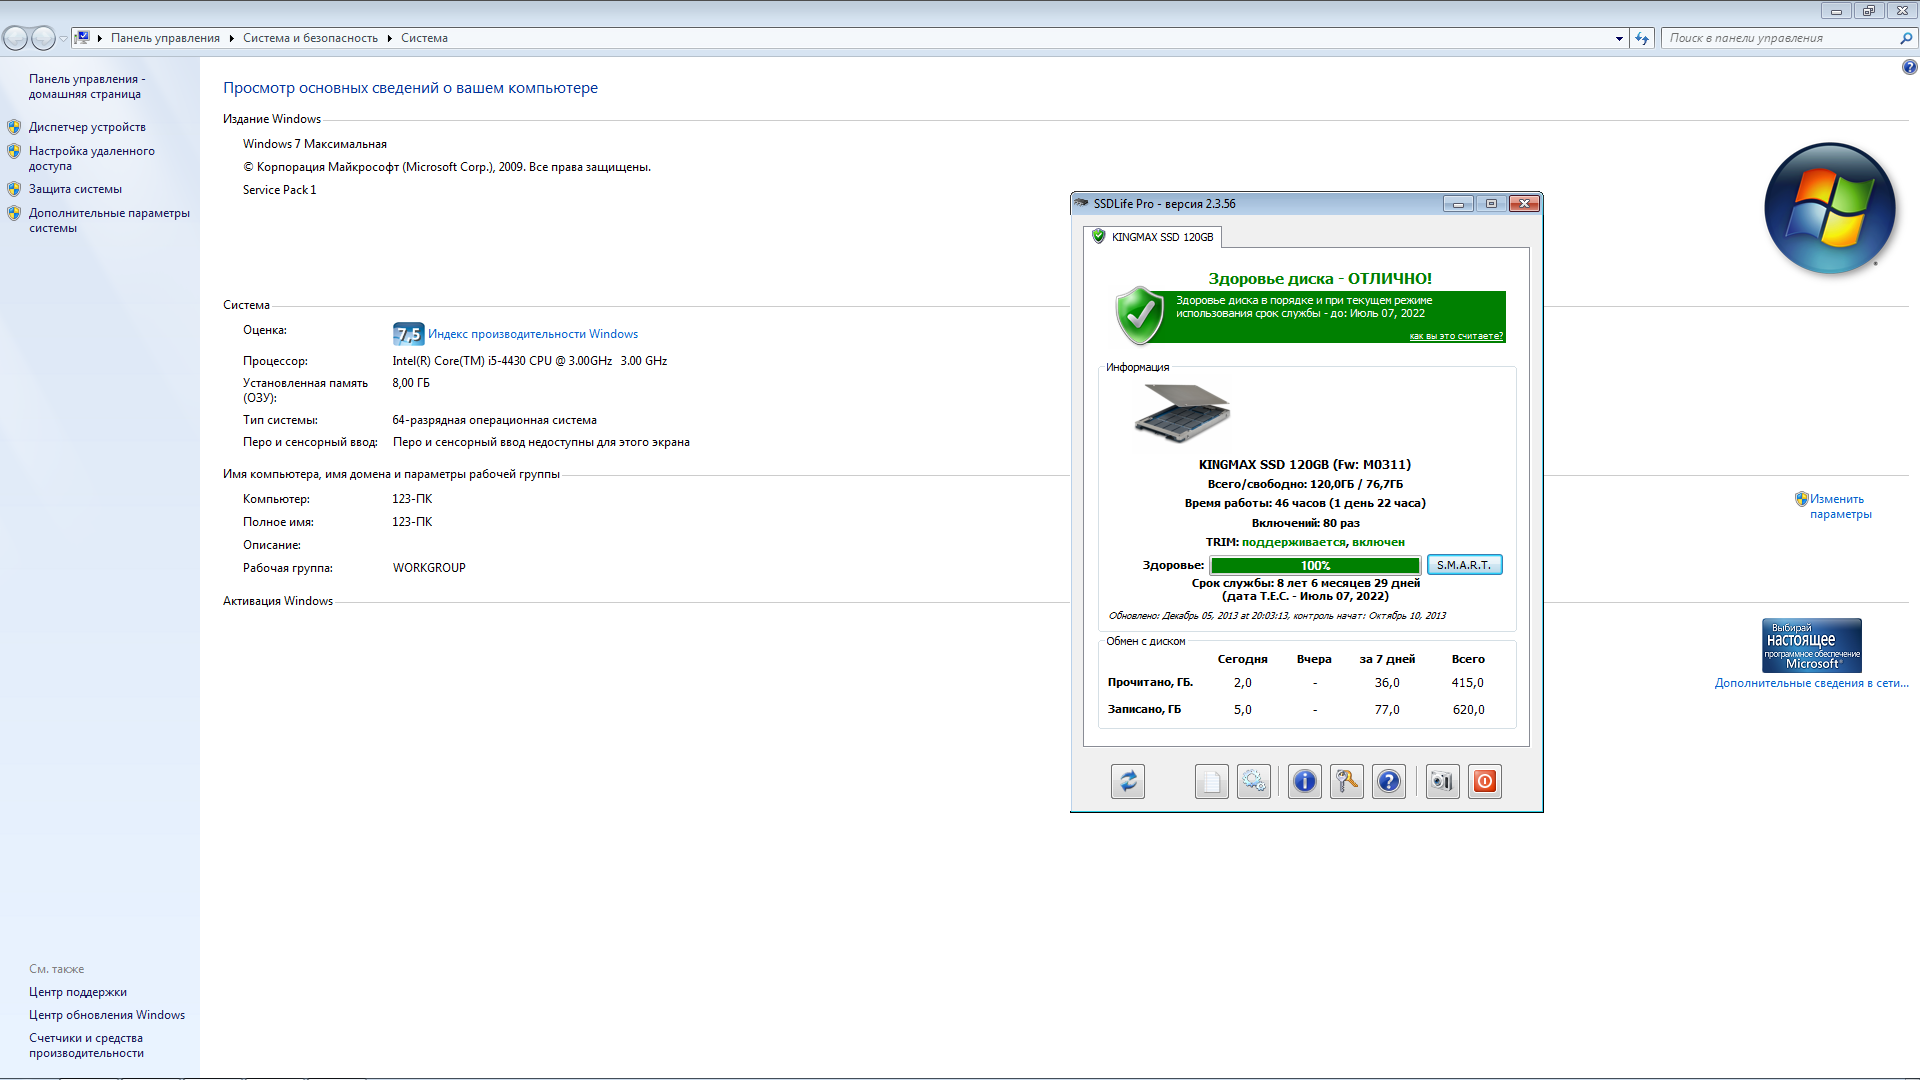Expand the address bar history dropdown
The height and width of the screenshot is (1080, 1920).
point(1619,38)
